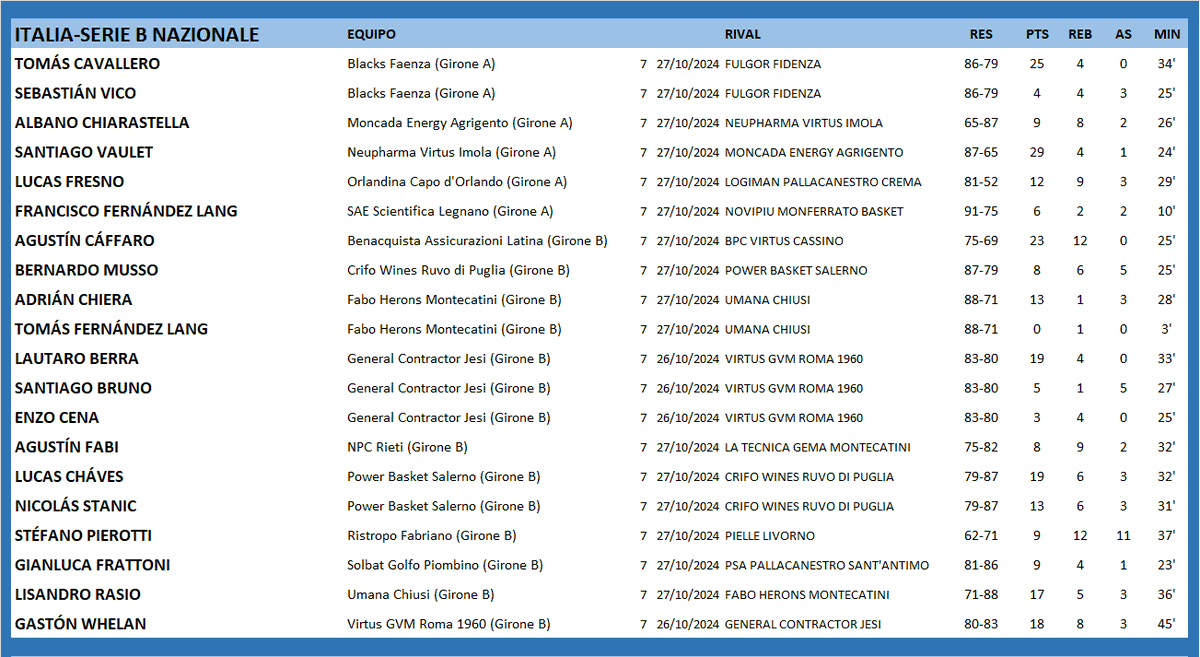The height and width of the screenshot is (657, 1200).
Task: Select rival PIELLE LIVORNO
Action: coord(770,537)
